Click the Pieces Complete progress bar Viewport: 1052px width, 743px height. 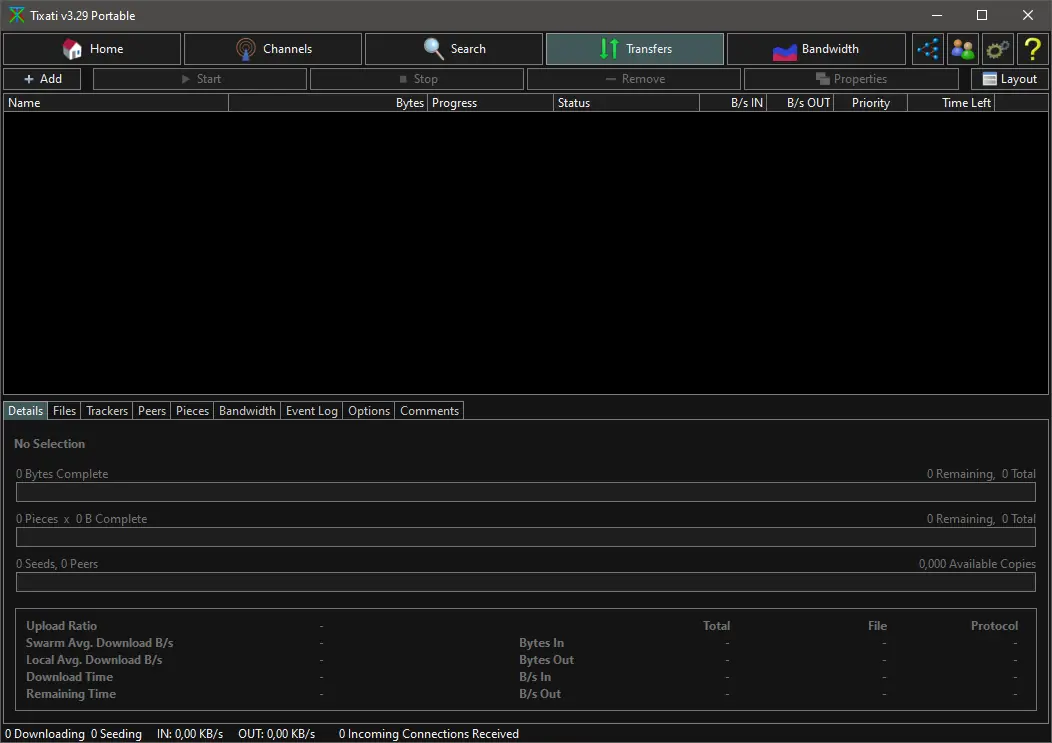(525, 537)
